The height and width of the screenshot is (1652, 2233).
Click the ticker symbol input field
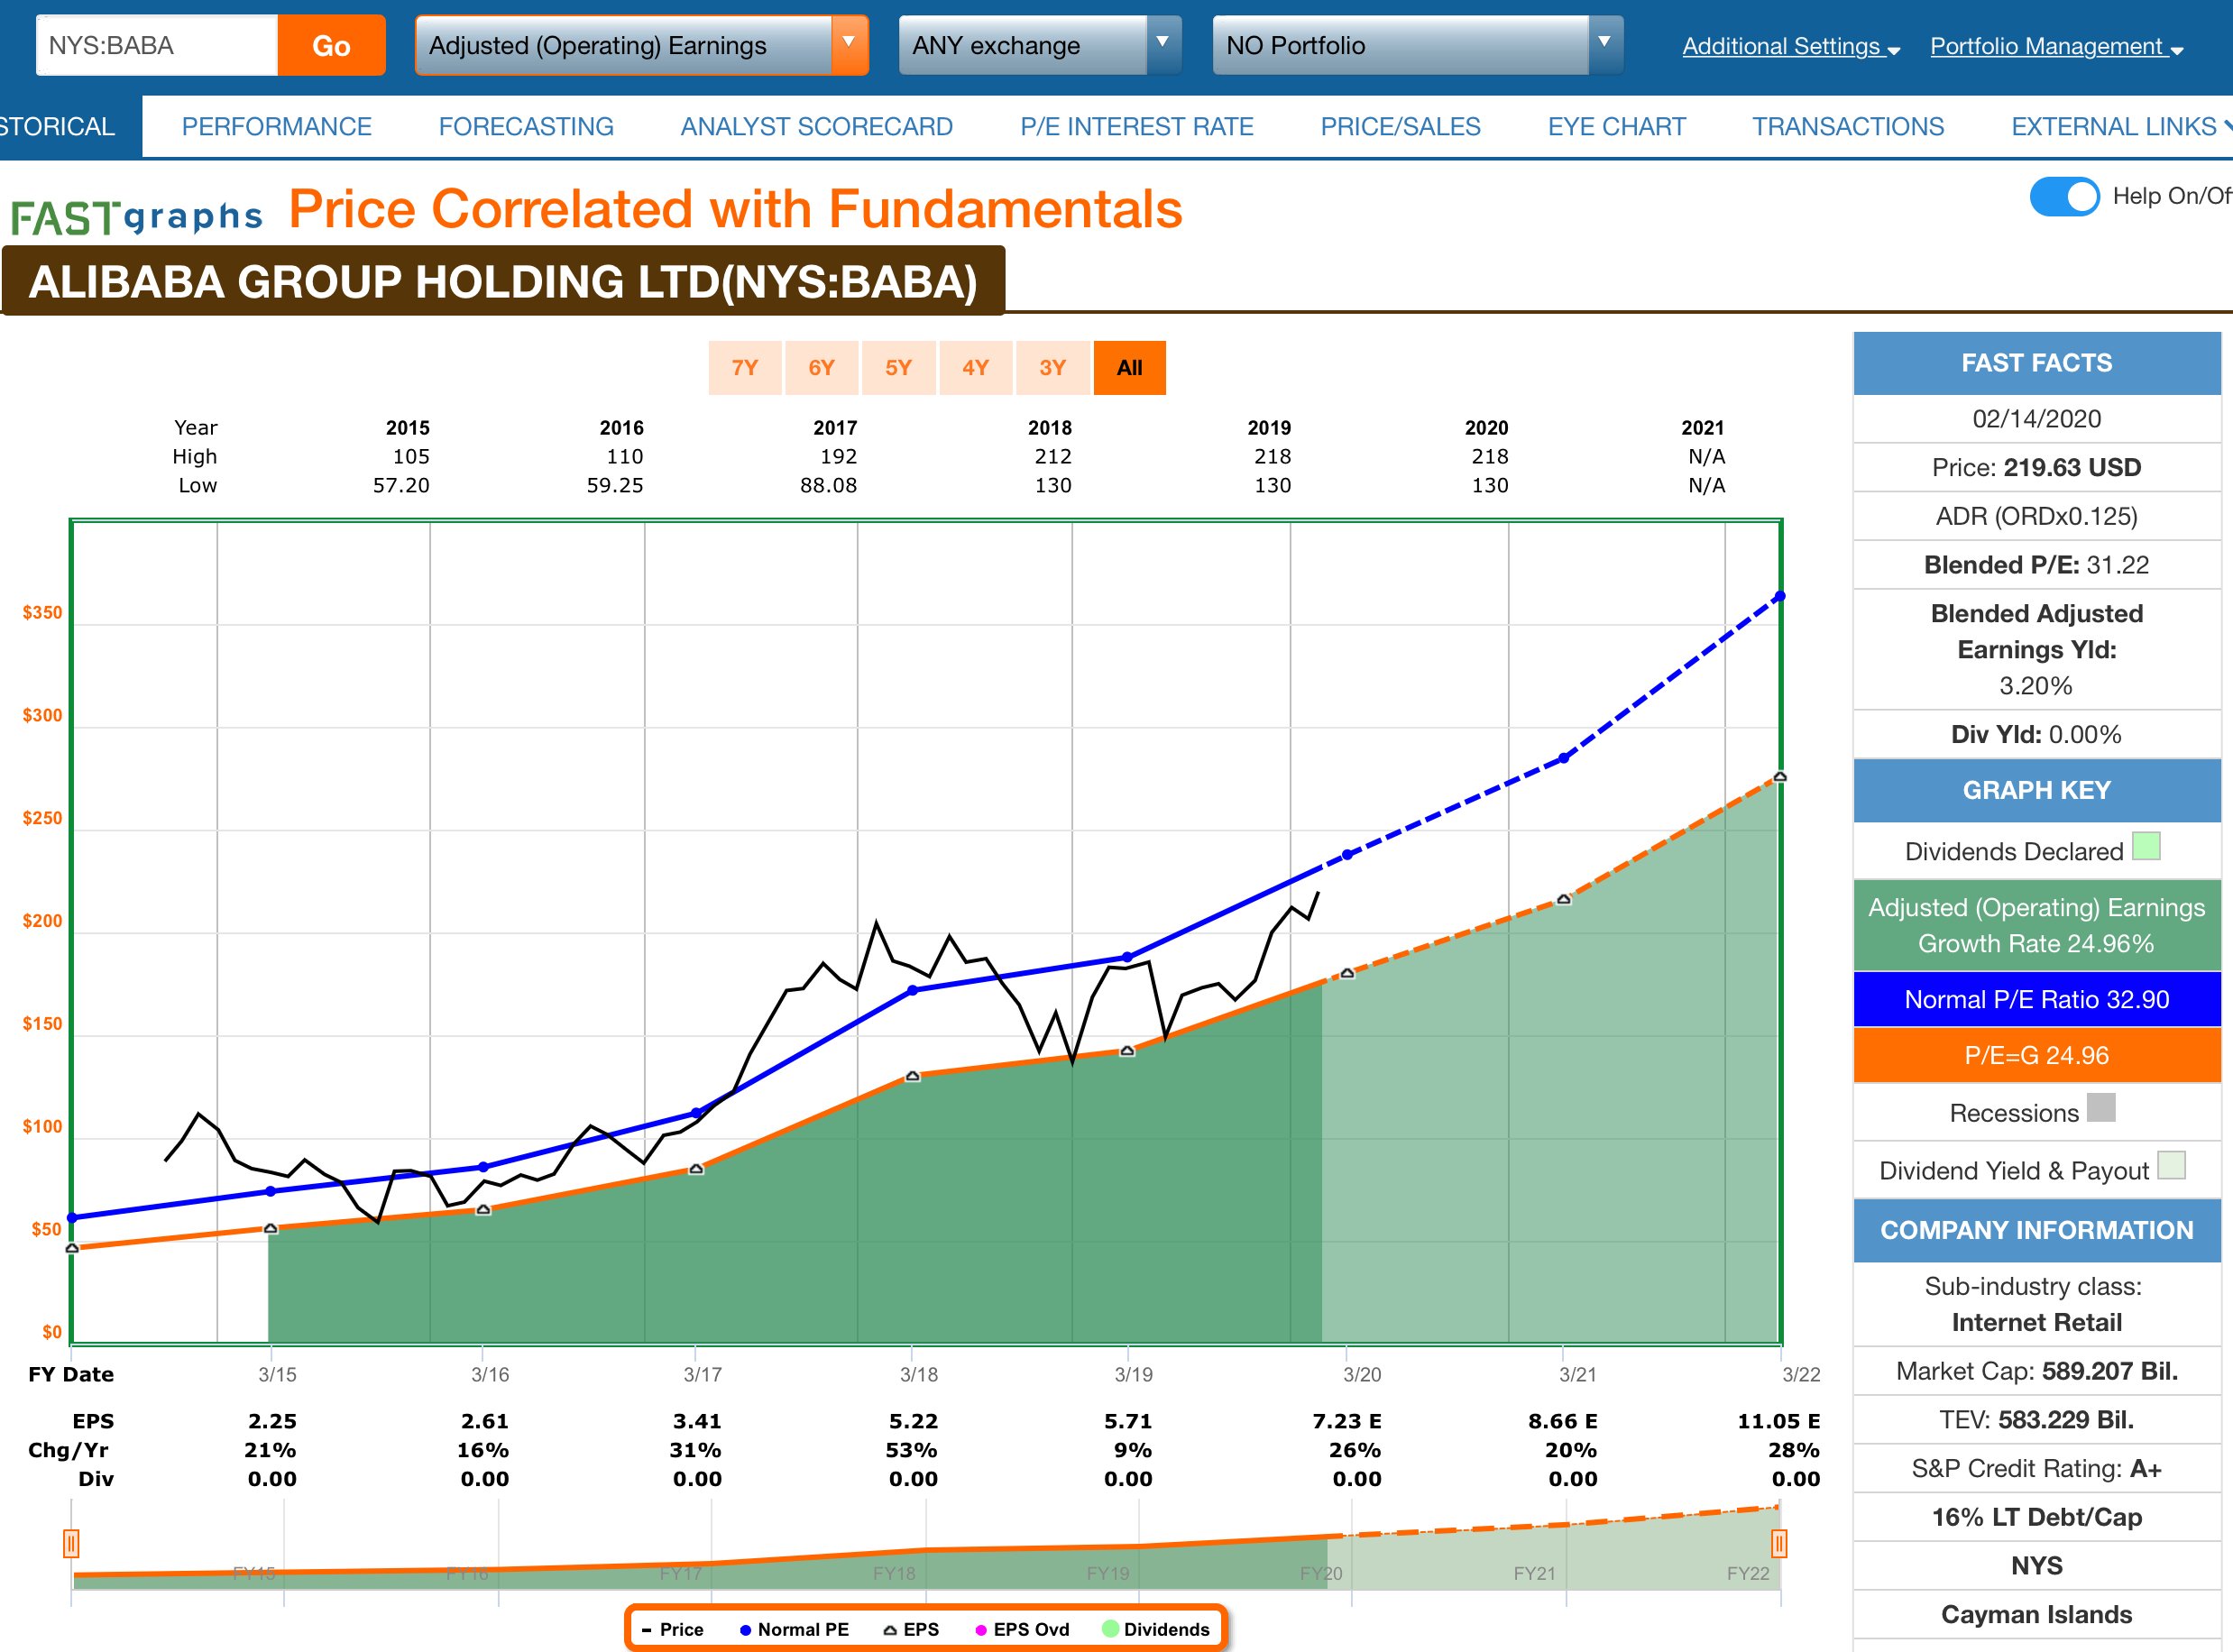click(x=157, y=45)
